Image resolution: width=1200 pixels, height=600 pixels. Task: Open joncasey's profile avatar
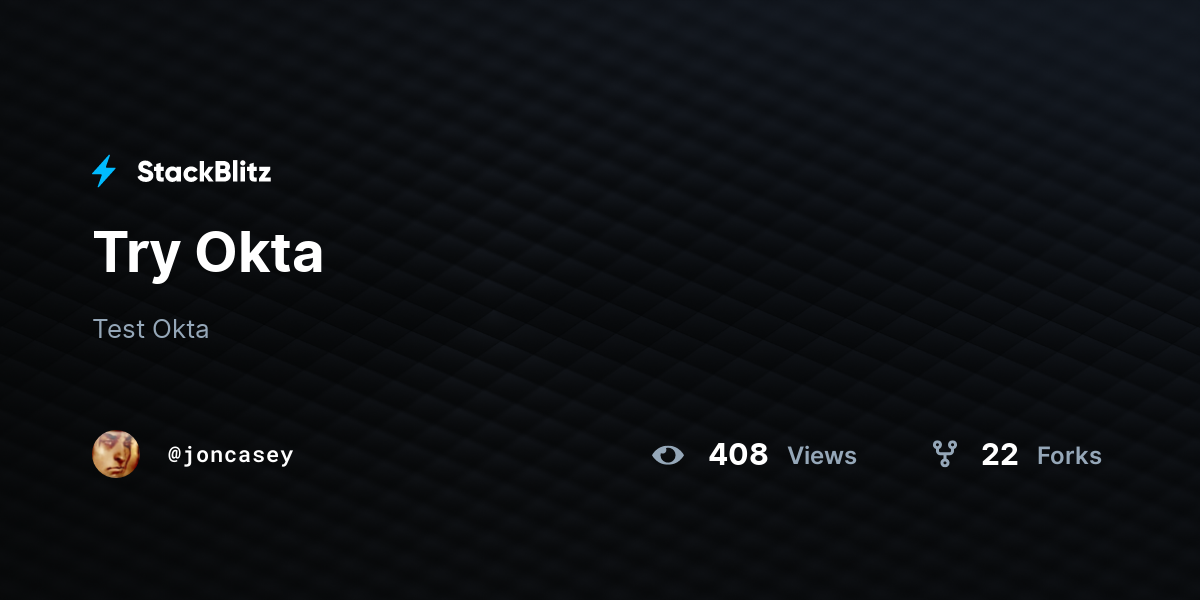pos(116,454)
